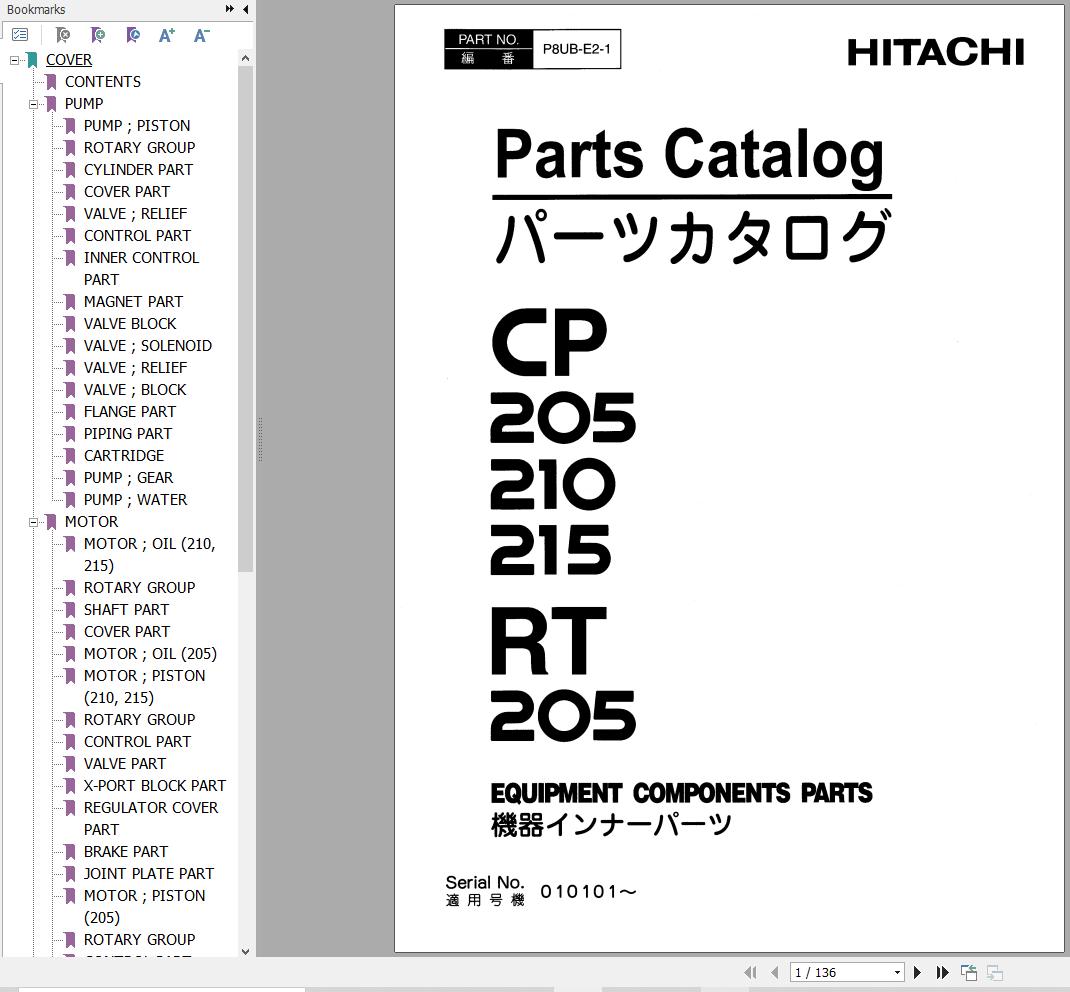1070x992 pixels.
Task: Open ROTARY GROUP bookmark under PUMP ; PISTON
Action: pyautogui.click(x=139, y=147)
